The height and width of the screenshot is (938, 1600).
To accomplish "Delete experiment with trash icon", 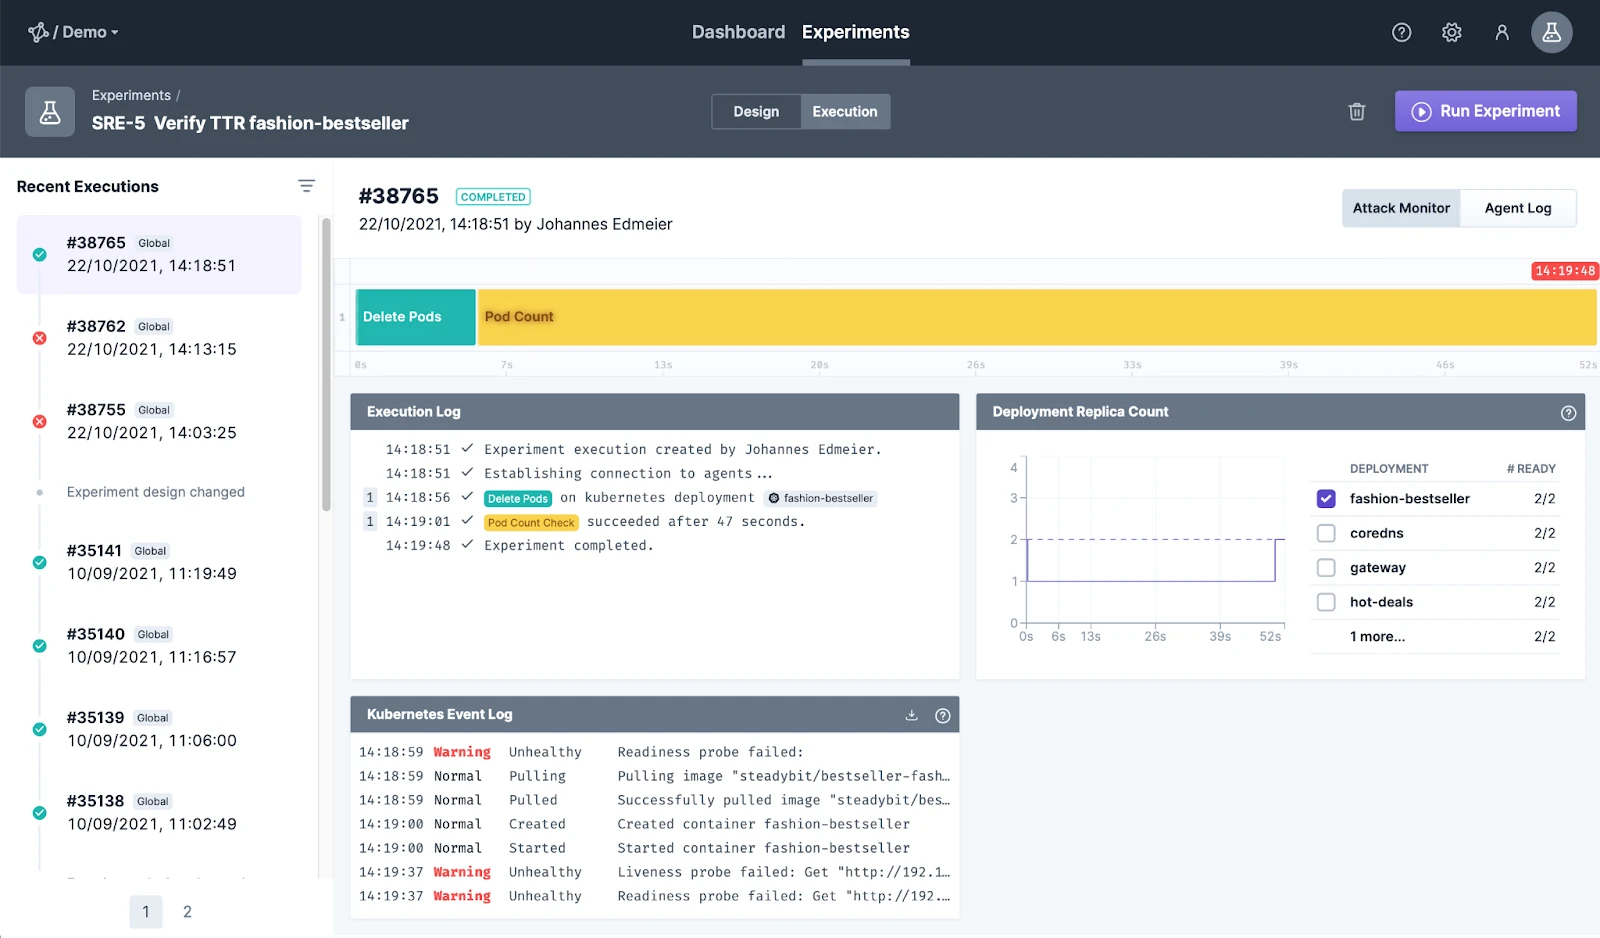I will pos(1356,111).
